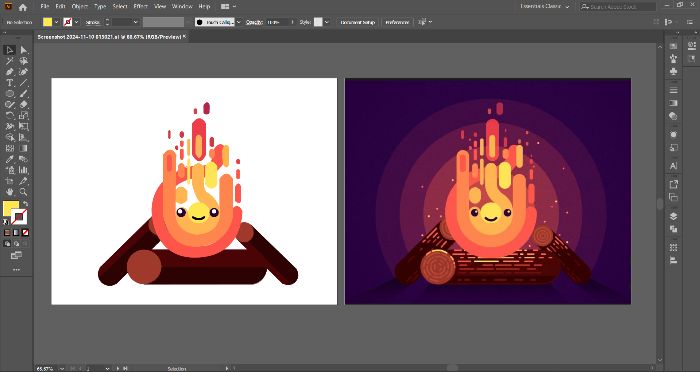Open the Stroke panel icon
Image resolution: width=700 pixels, height=372 pixels.
(674, 90)
